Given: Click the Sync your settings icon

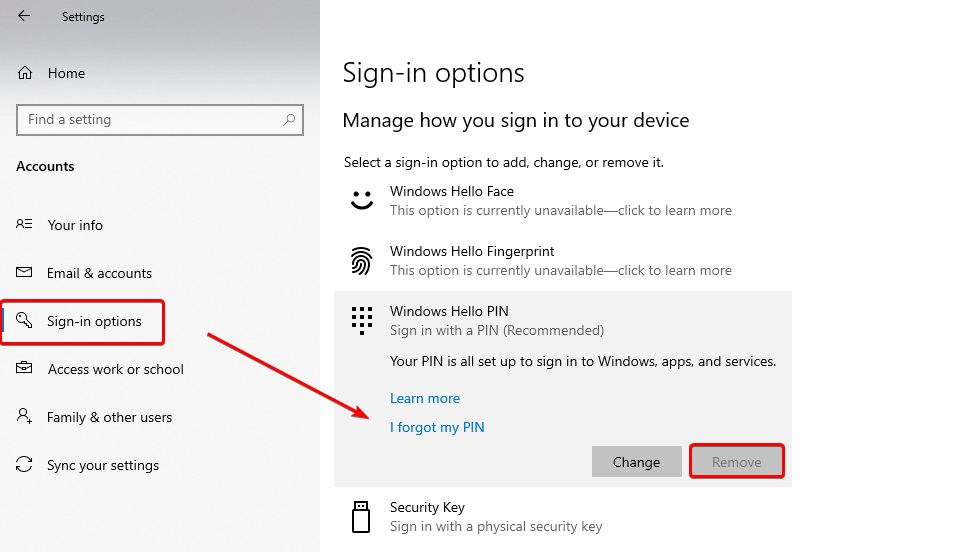Looking at the screenshot, I should [x=25, y=465].
